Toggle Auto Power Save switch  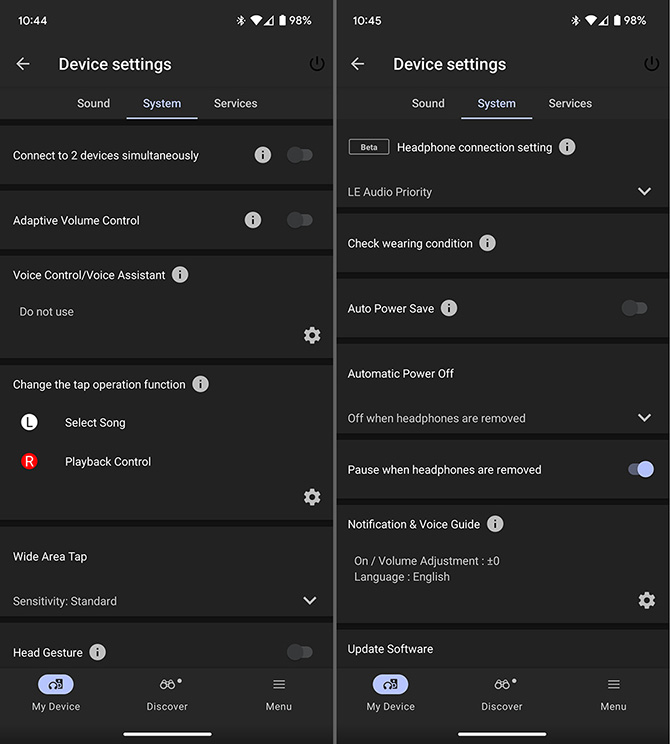[634, 308]
